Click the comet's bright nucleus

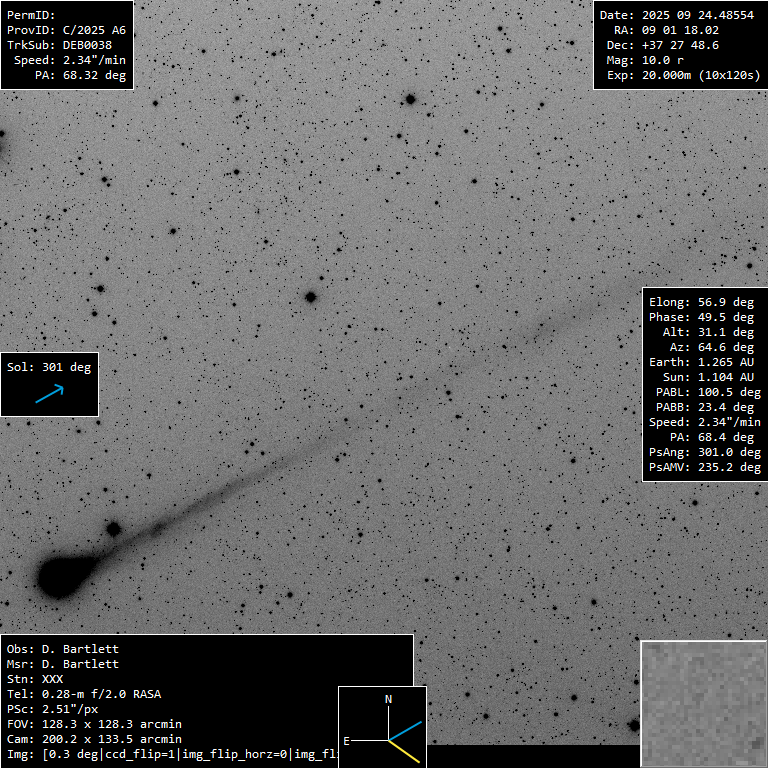(60, 576)
